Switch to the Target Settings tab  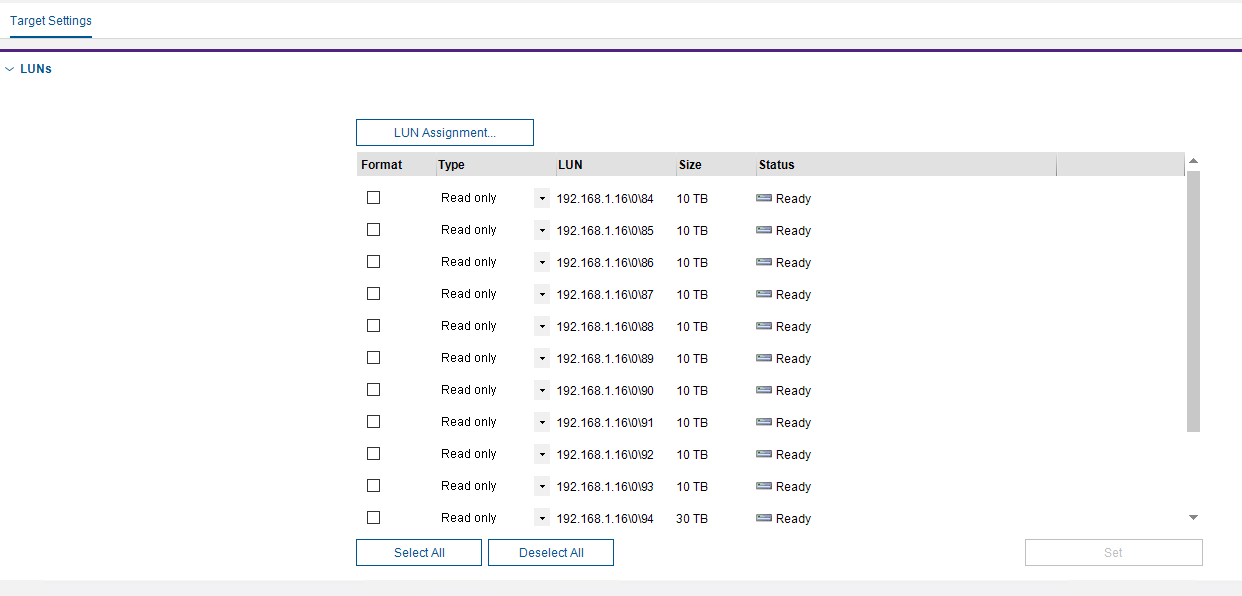[x=51, y=21]
